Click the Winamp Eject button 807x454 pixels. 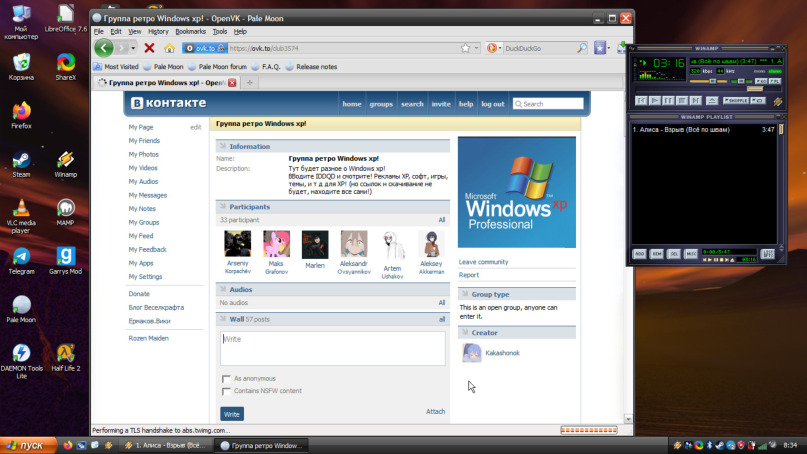pyautogui.click(x=712, y=101)
